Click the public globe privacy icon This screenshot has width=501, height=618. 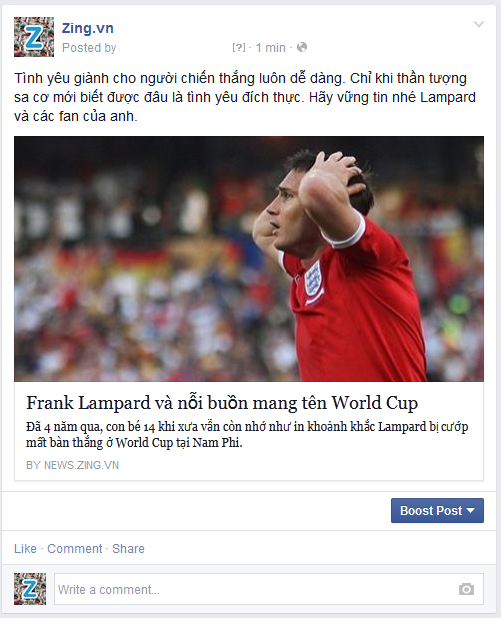point(302,47)
